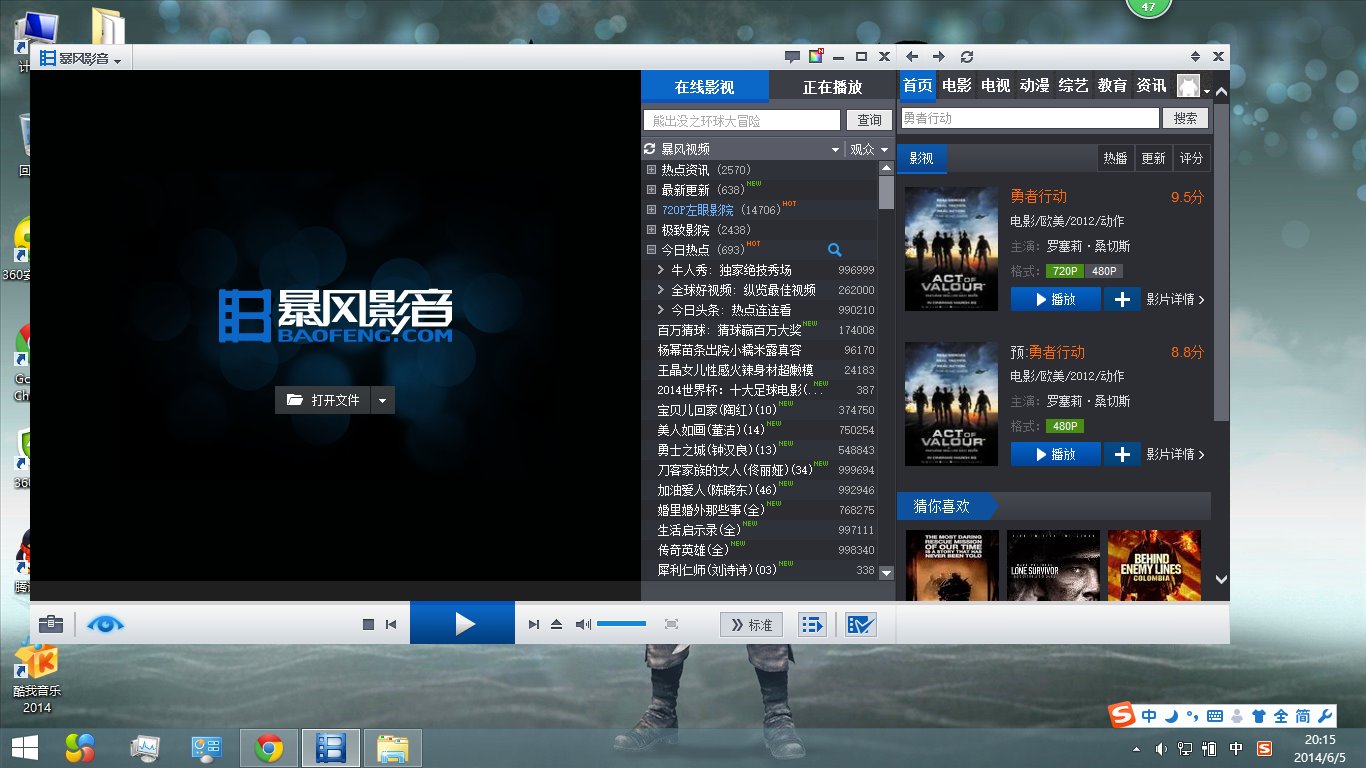Open dropdown arrow next to 打开文件
This screenshot has height=768, width=1366.
click(383, 400)
